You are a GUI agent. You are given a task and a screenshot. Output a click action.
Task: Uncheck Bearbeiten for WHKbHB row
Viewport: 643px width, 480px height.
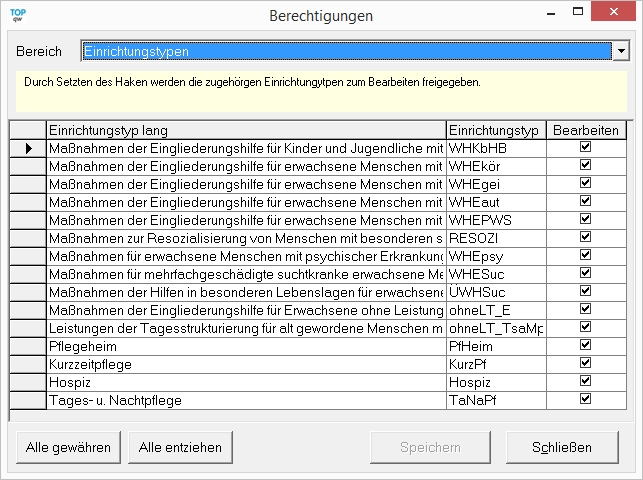point(586,148)
